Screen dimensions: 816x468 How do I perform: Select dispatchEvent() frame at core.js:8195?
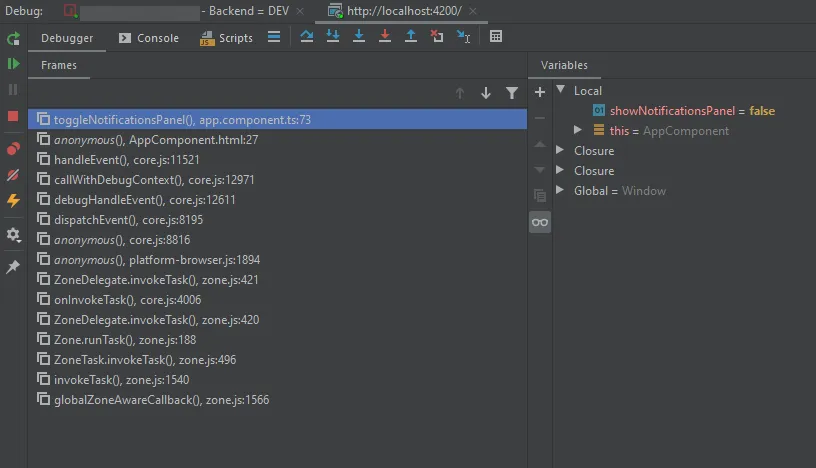coord(277,220)
